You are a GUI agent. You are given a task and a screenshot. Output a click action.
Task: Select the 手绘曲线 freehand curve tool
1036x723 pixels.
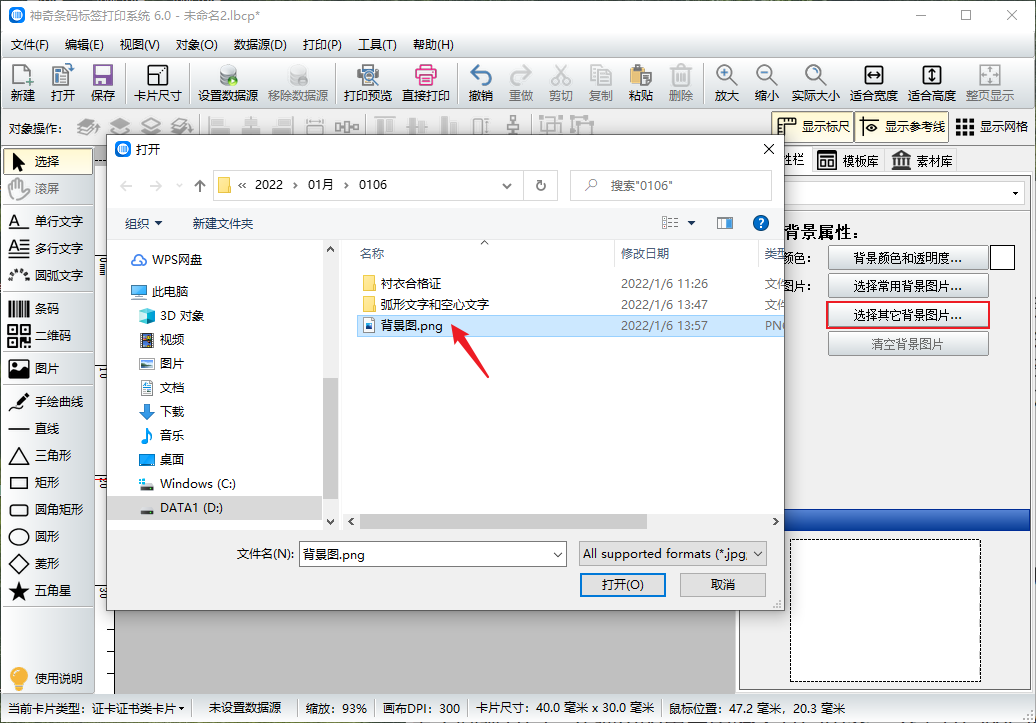pos(48,401)
